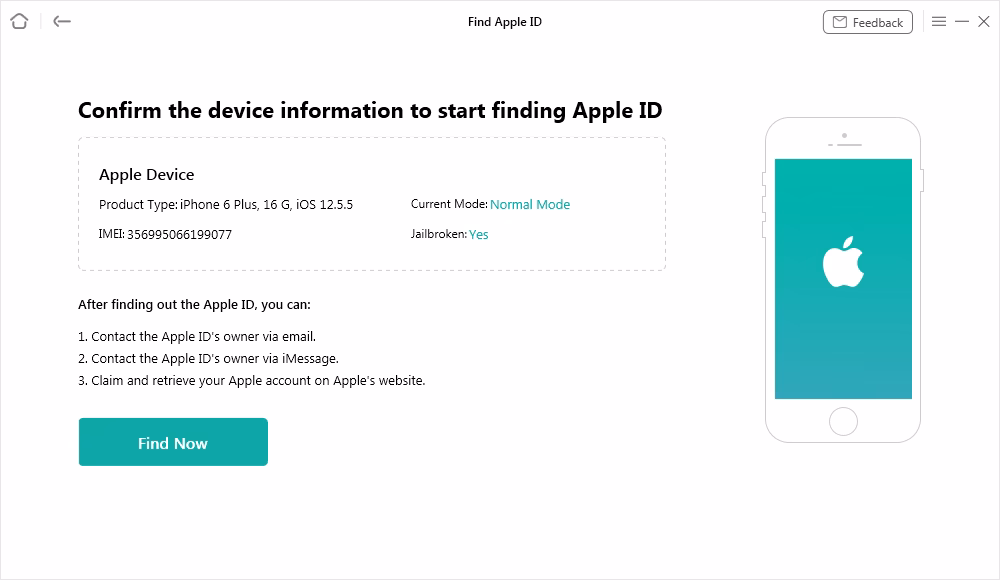Open the hamburger menu icon
The image size is (1000, 580).
pyautogui.click(x=939, y=21)
